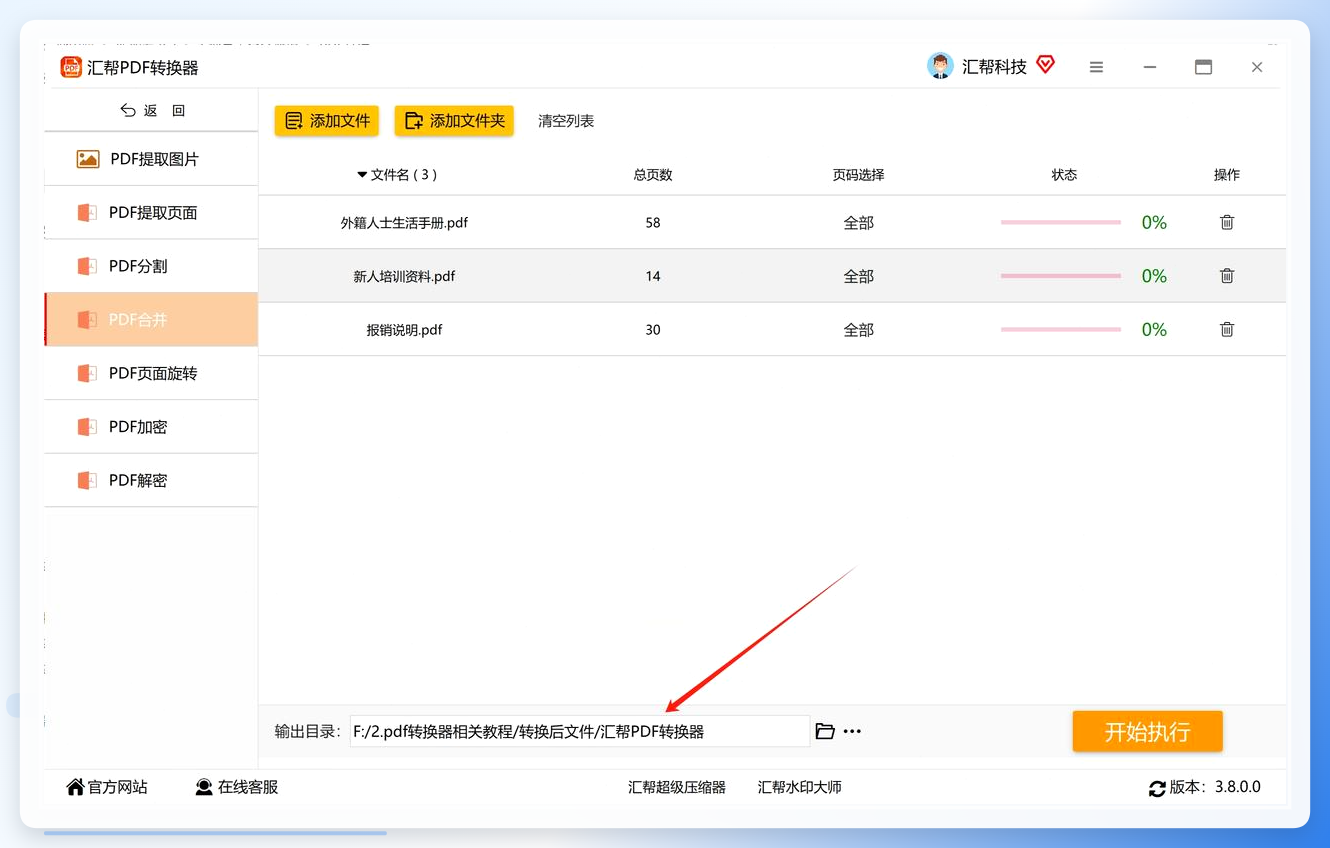Viewport: 1330px width, 848px height.
Task: Go back using 返回 button
Action: click(x=152, y=110)
